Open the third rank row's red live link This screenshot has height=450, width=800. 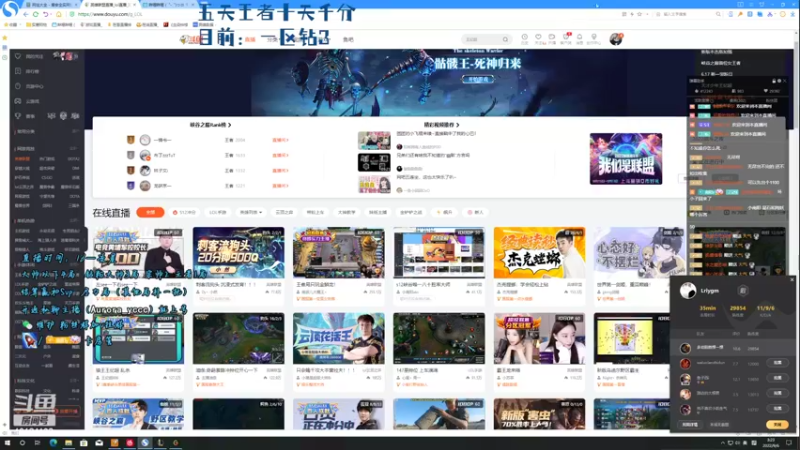(x=280, y=170)
